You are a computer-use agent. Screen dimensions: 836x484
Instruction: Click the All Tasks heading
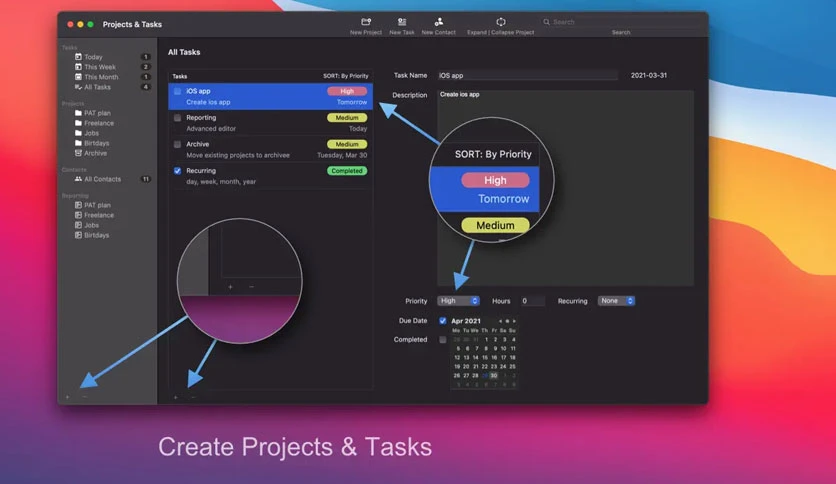[x=184, y=52]
